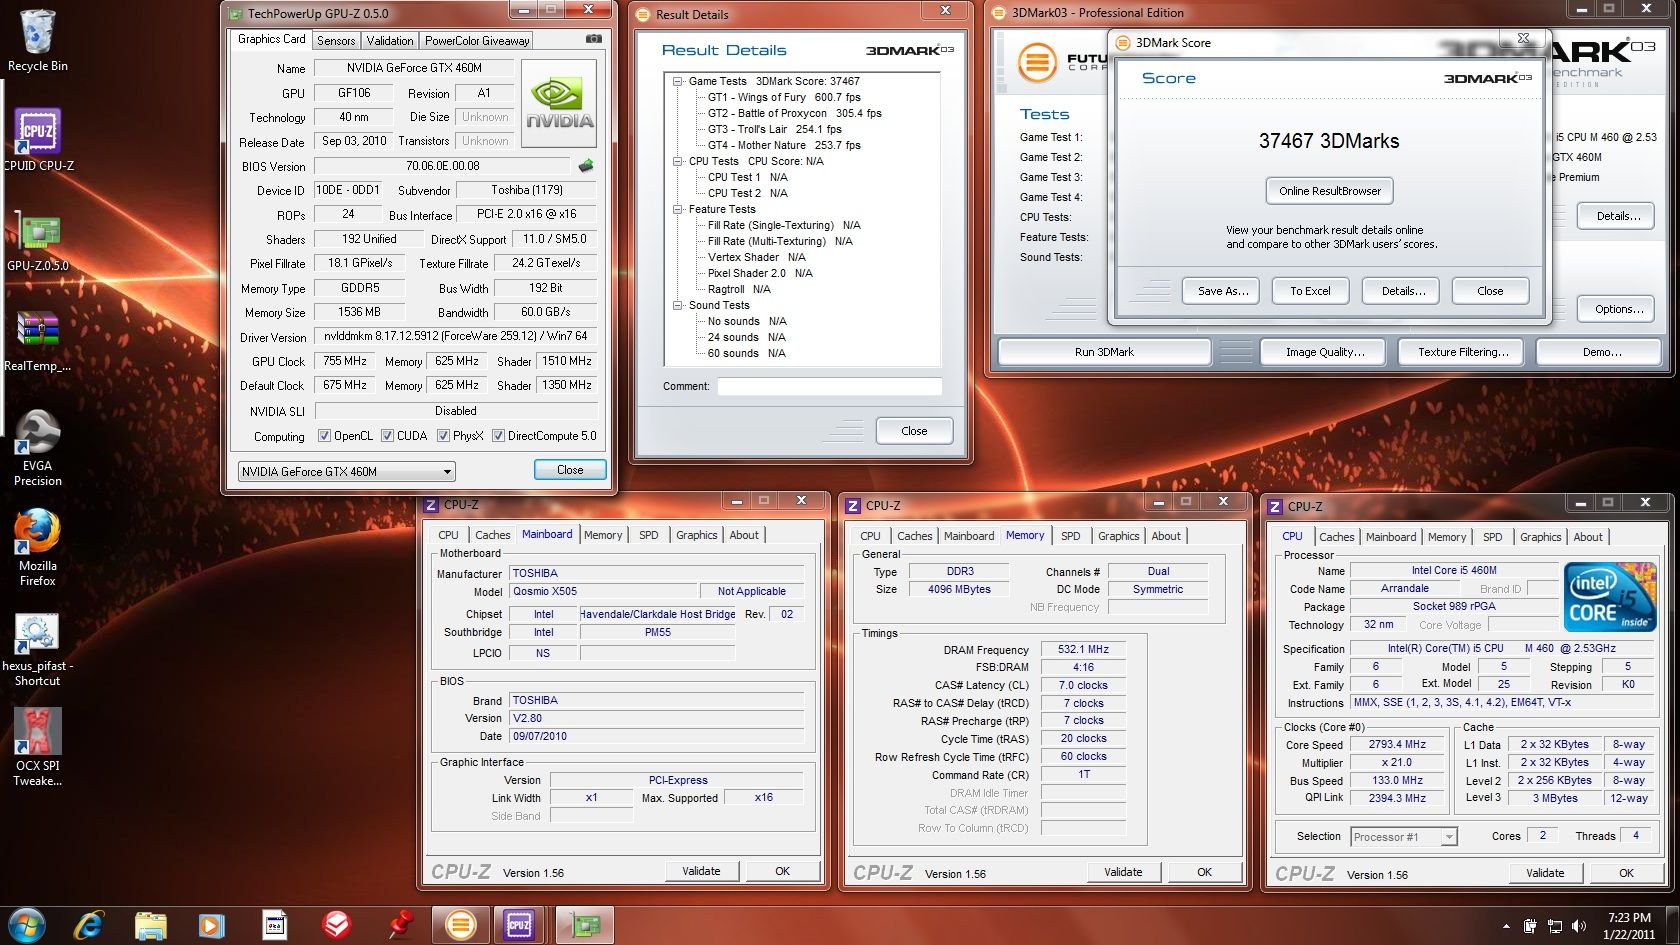The height and width of the screenshot is (945, 1680).
Task: Switch to CPU-Z purple taskbar icon
Action: (519, 925)
